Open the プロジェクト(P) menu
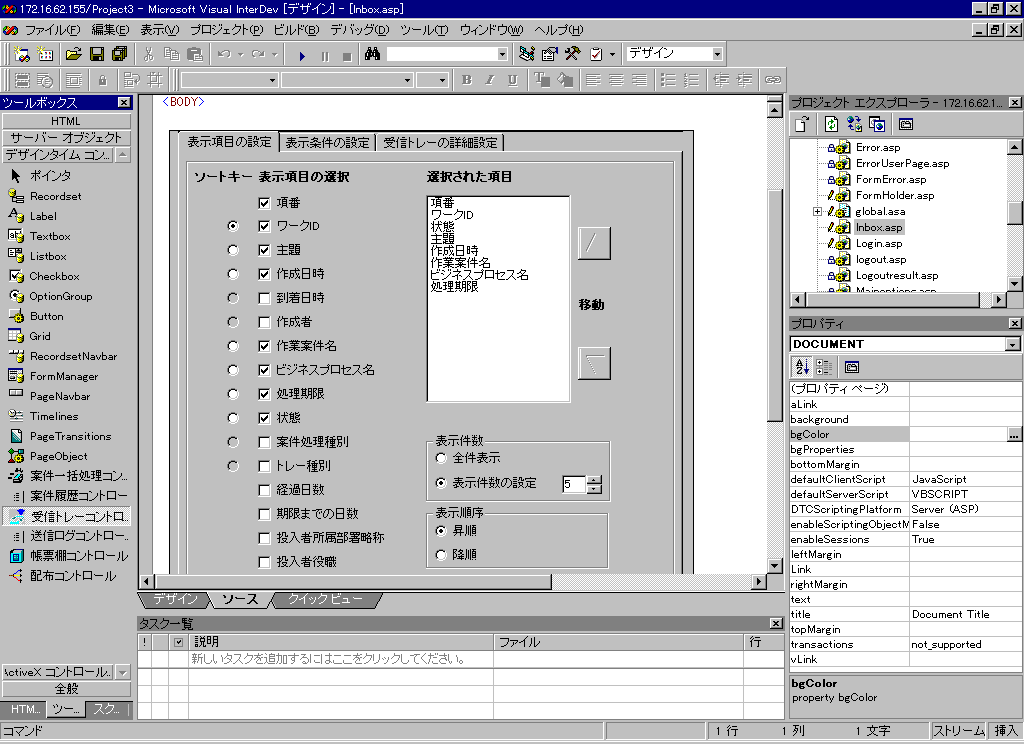Viewport: 1024px width, 744px height. tap(227, 30)
